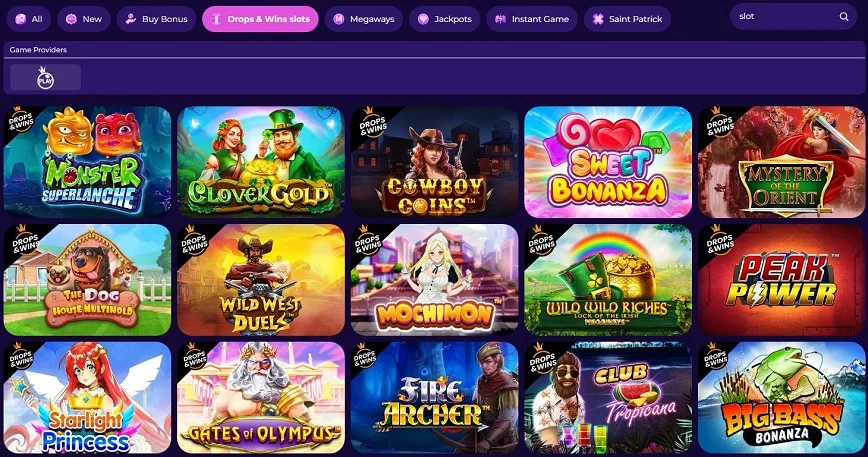Click the search field containing slot
Screen dimensions: 868x457
tap(793, 17)
